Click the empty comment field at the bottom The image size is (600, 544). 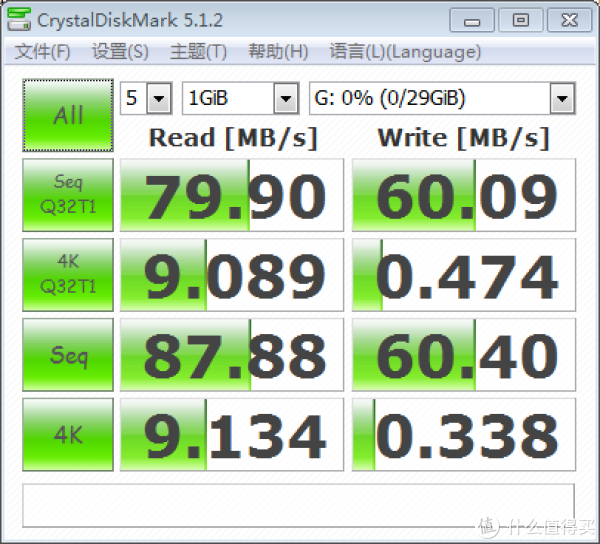tap(298, 505)
